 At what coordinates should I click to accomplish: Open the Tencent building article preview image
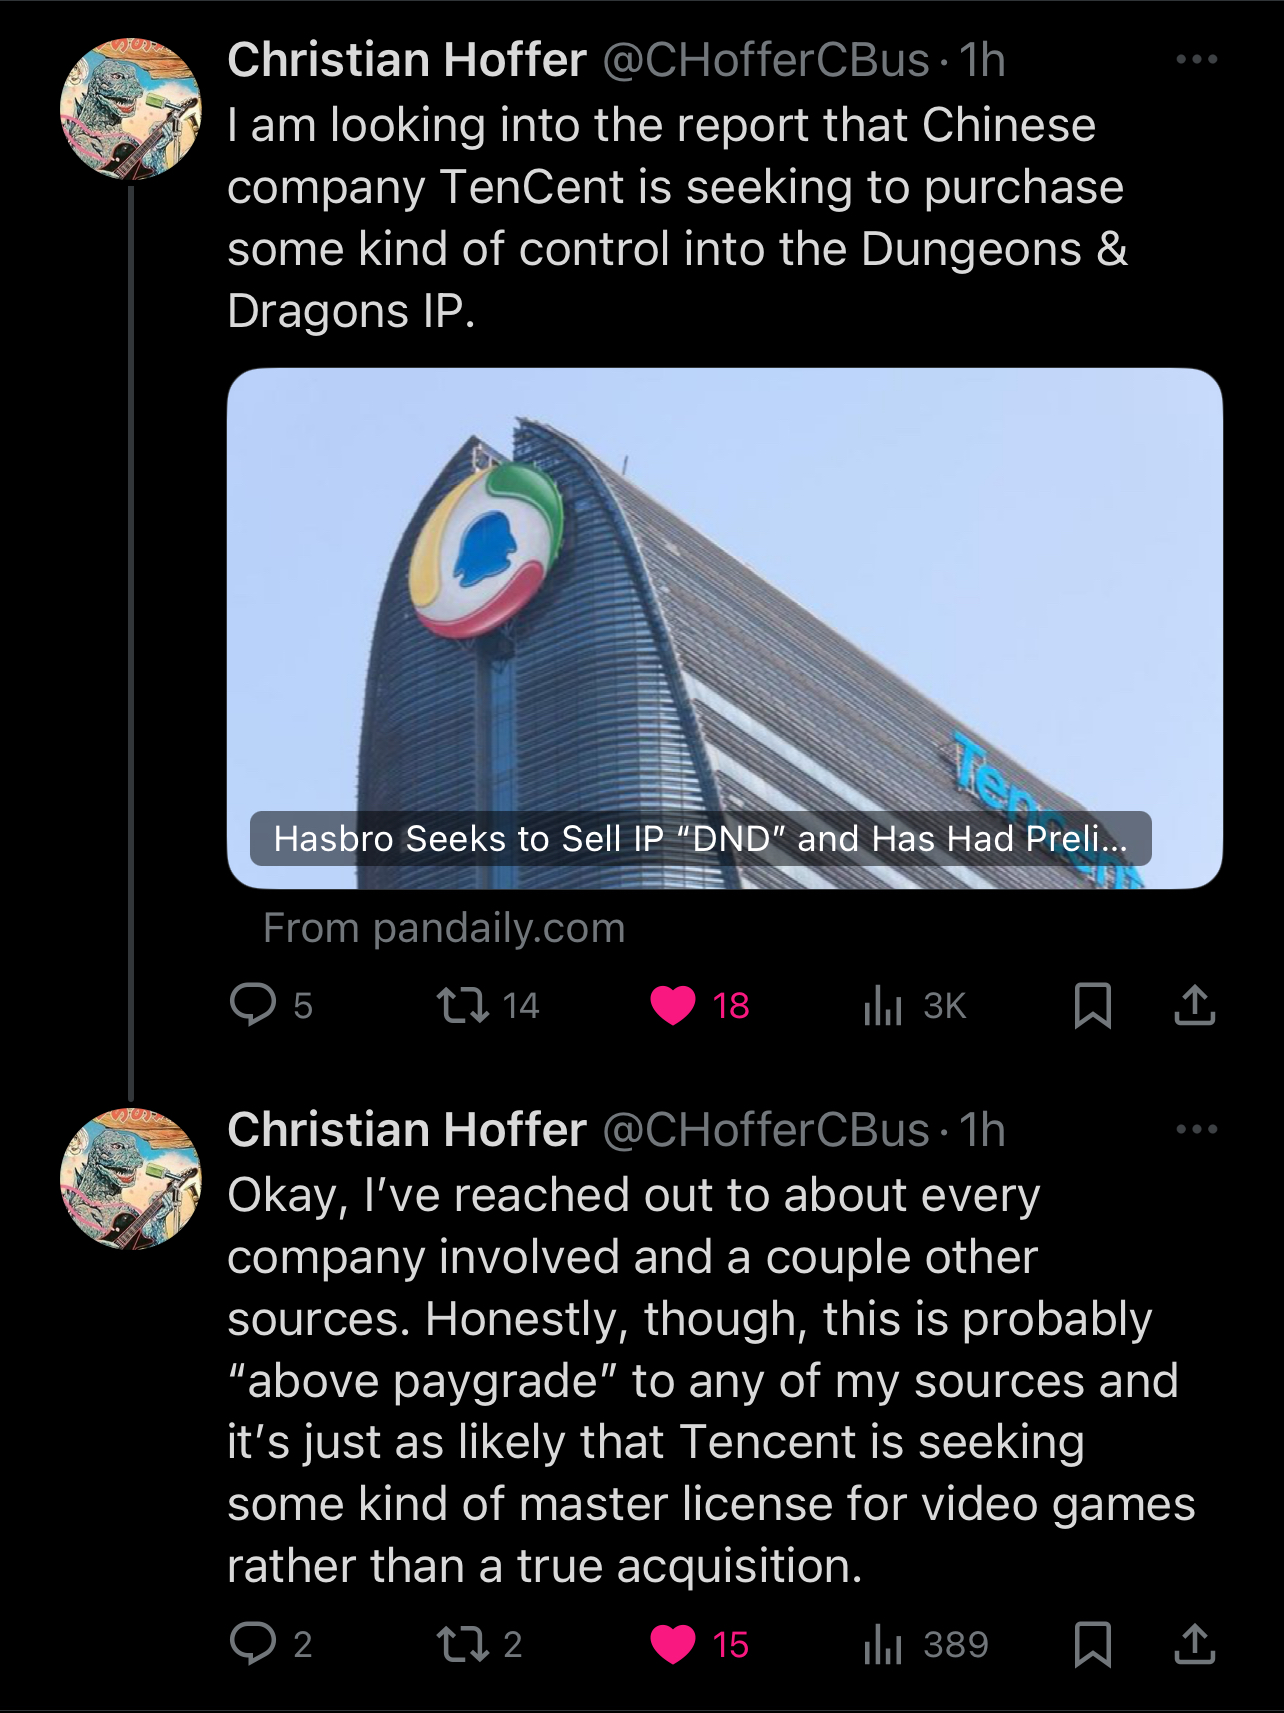(x=724, y=600)
